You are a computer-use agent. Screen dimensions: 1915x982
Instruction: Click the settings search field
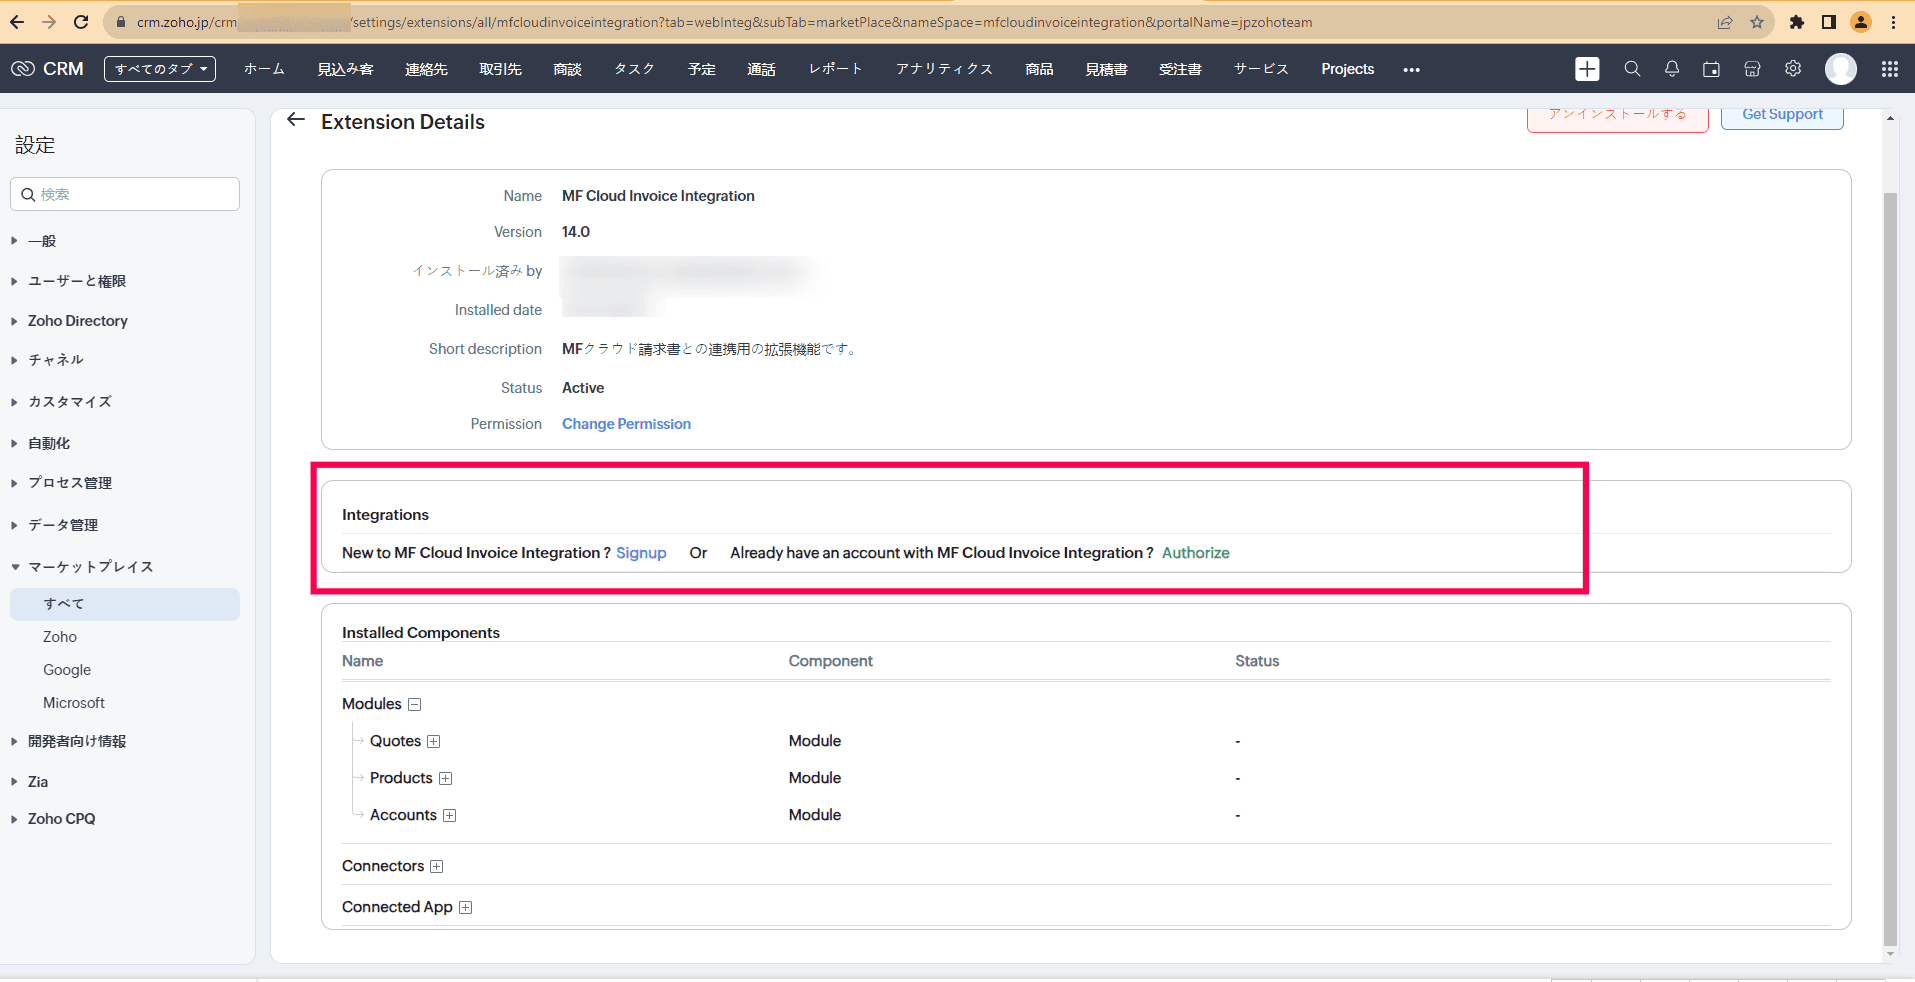point(125,194)
